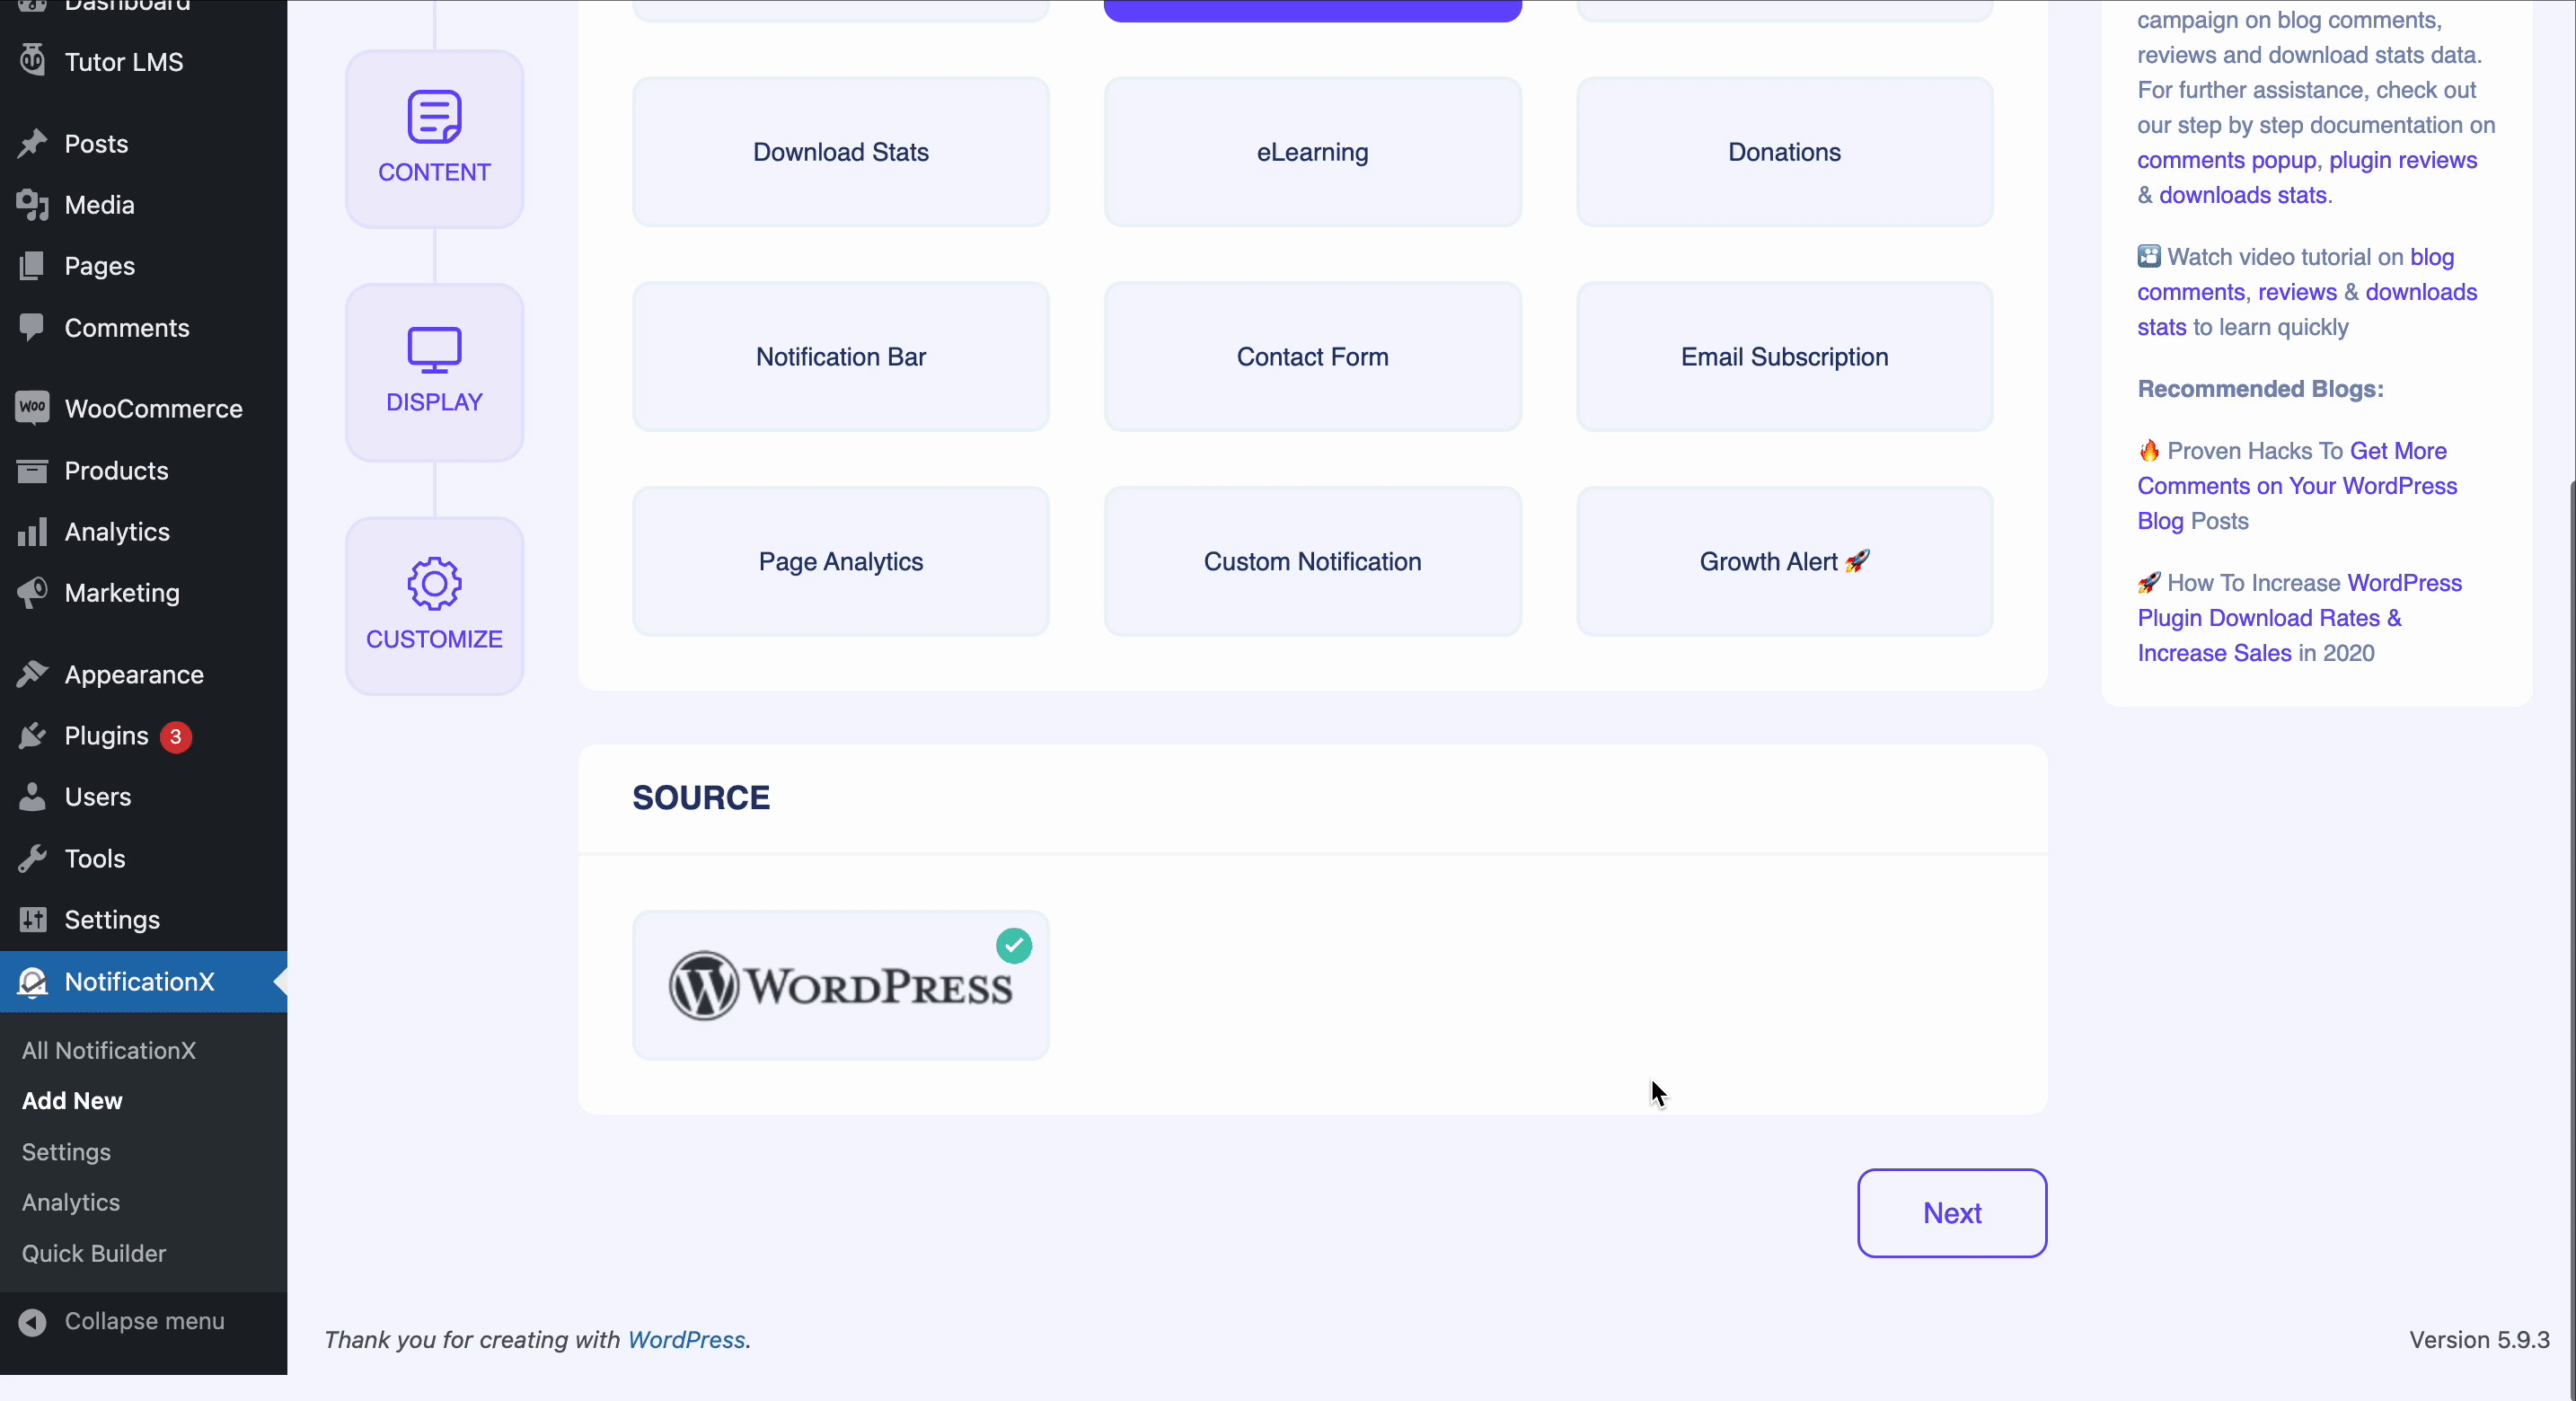Click the Tutor LMS sidebar icon
The image size is (2576, 1401).
(x=32, y=61)
